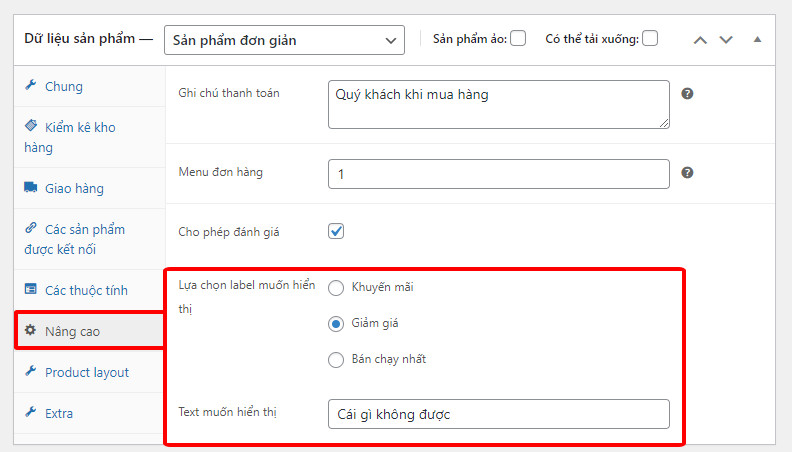792x452 pixels.
Task: Click the truck icon for Giao hàng
Action: (31, 187)
